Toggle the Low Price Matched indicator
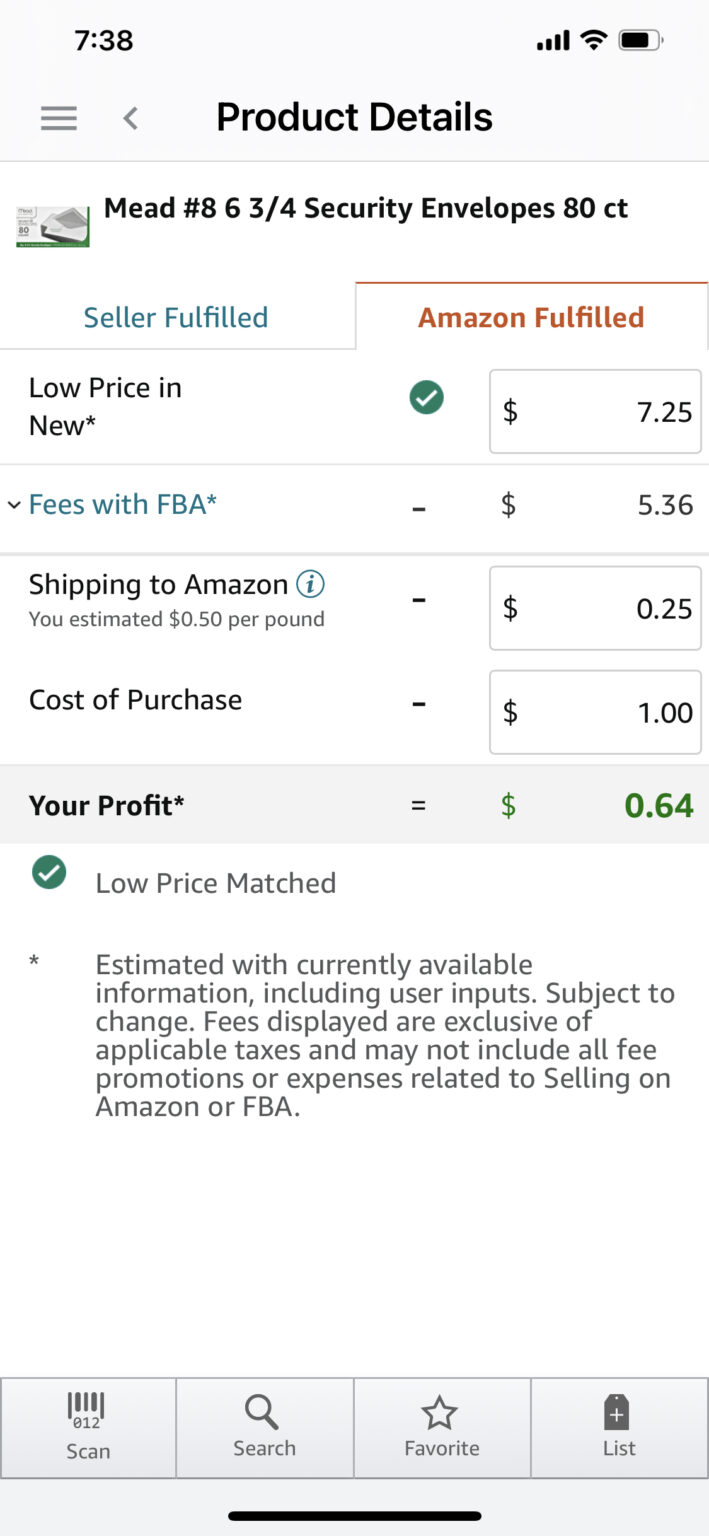This screenshot has width=709, height=1536. pyautogui.click(x=49, y=872)
